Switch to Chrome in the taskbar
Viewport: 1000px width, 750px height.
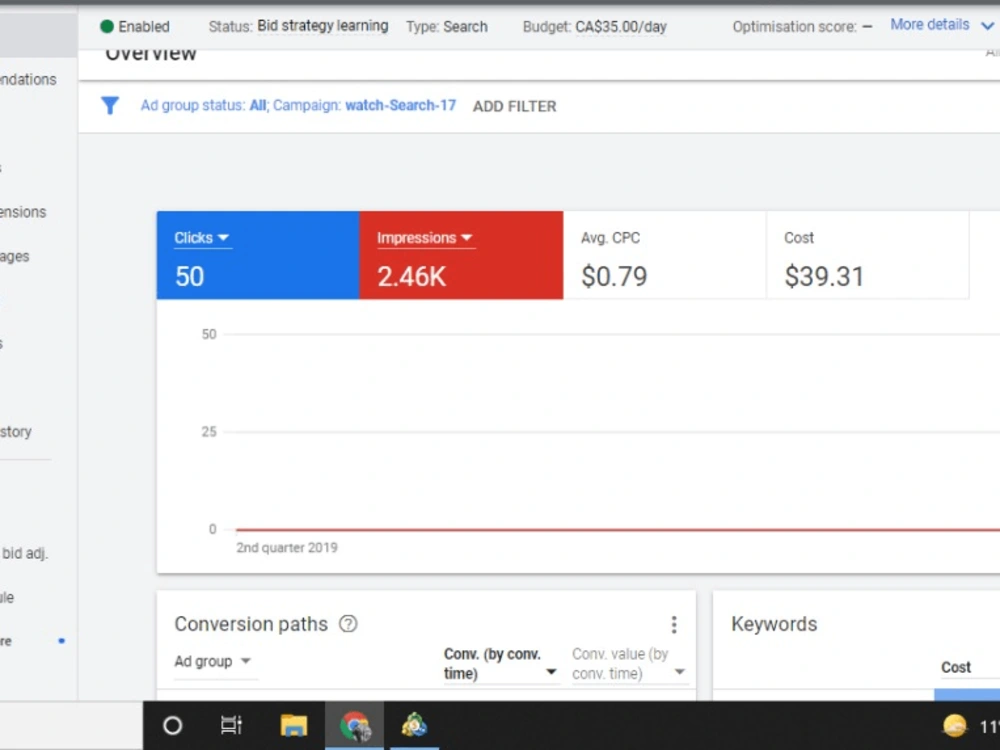coord(355,726)
